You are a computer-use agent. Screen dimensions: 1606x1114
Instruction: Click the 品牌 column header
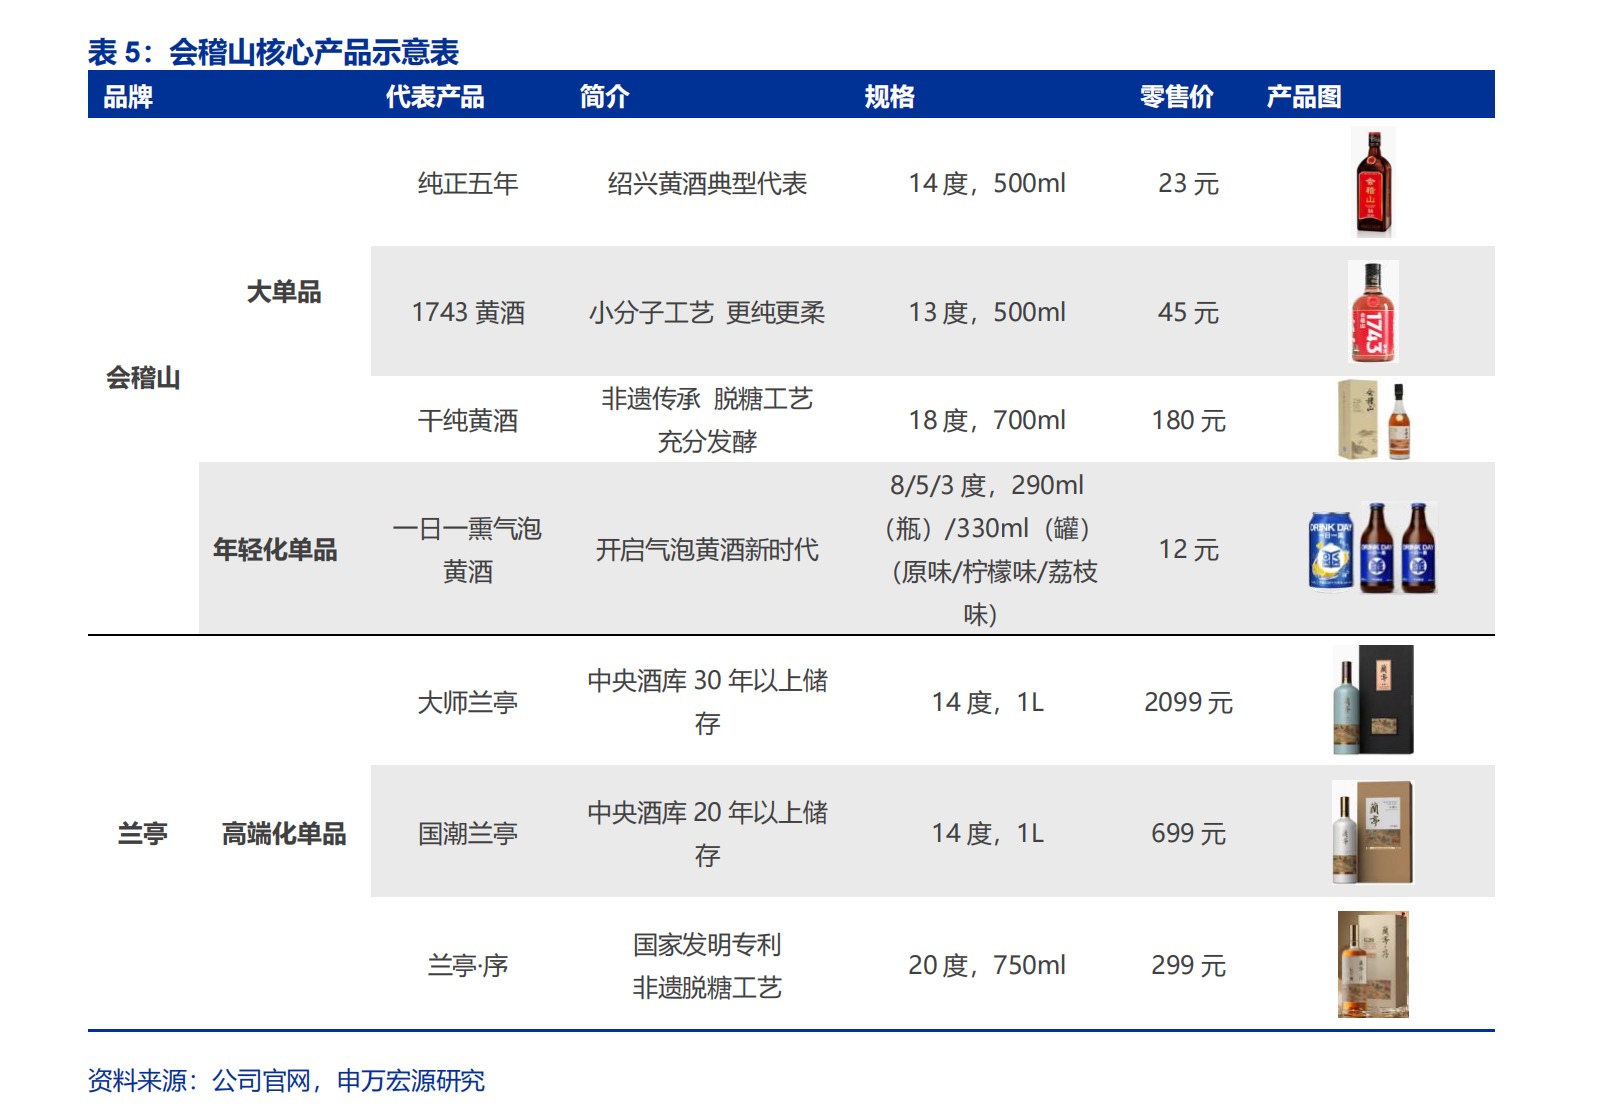pyautogui.click(x=128, y=96)
